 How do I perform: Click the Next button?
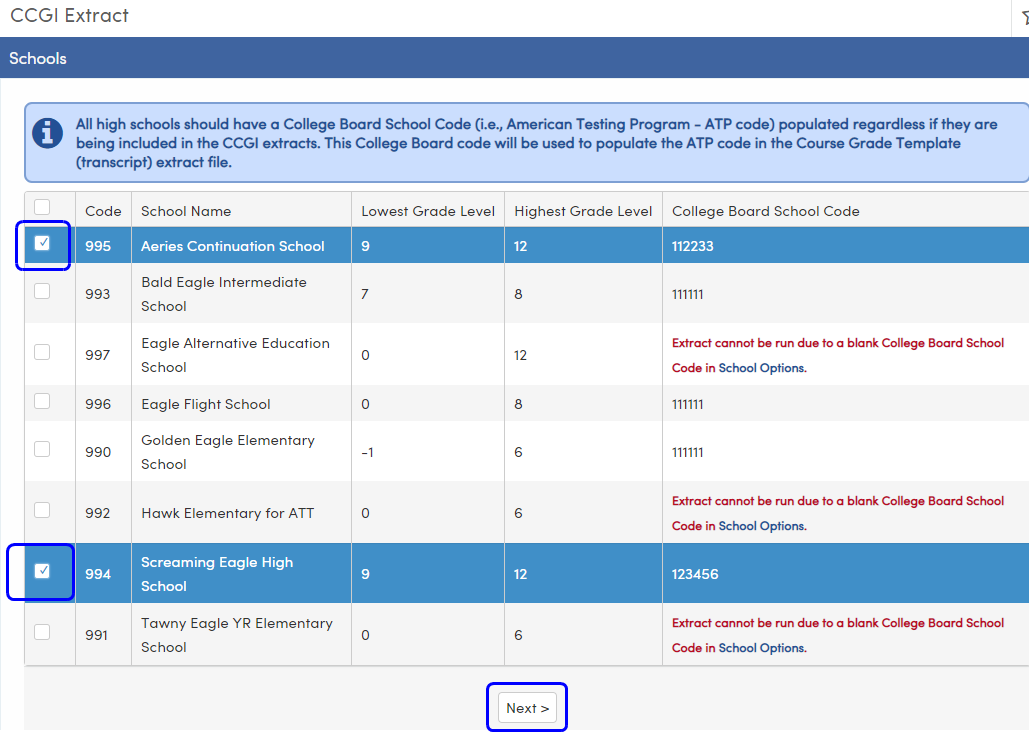click(527, 707)
